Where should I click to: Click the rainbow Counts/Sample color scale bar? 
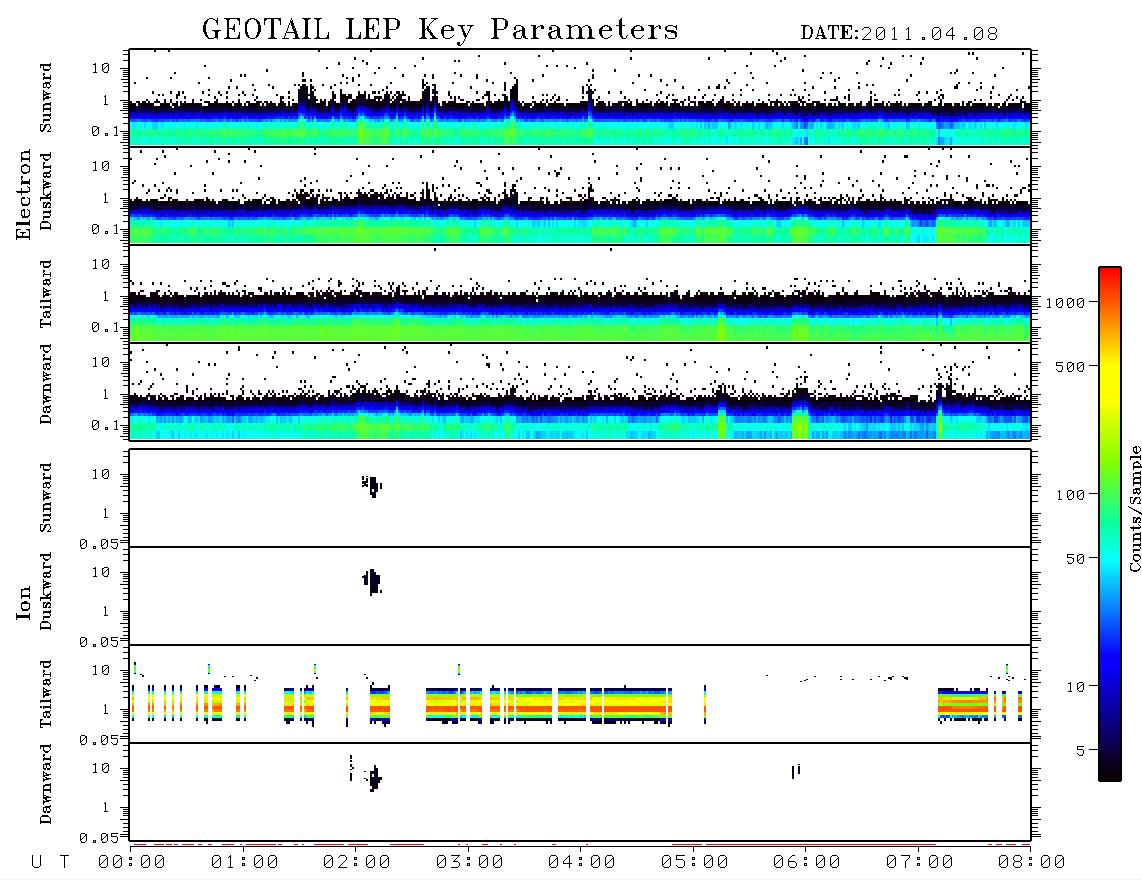[1110, 524]
